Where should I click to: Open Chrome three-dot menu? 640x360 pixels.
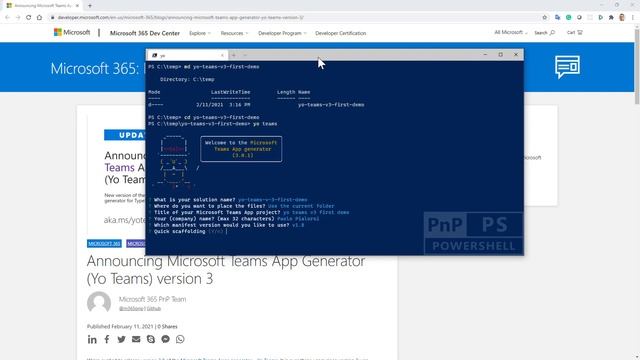(633, 18)
